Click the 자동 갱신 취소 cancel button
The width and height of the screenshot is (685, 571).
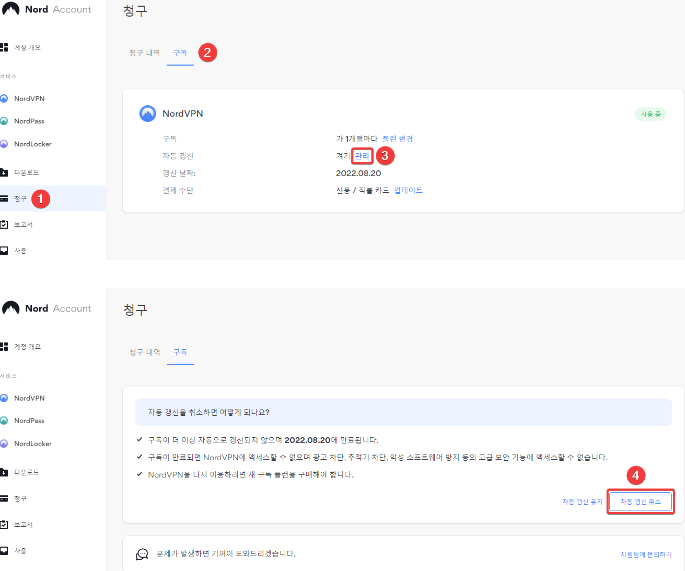pyautogui.click(x=640, y=502)
